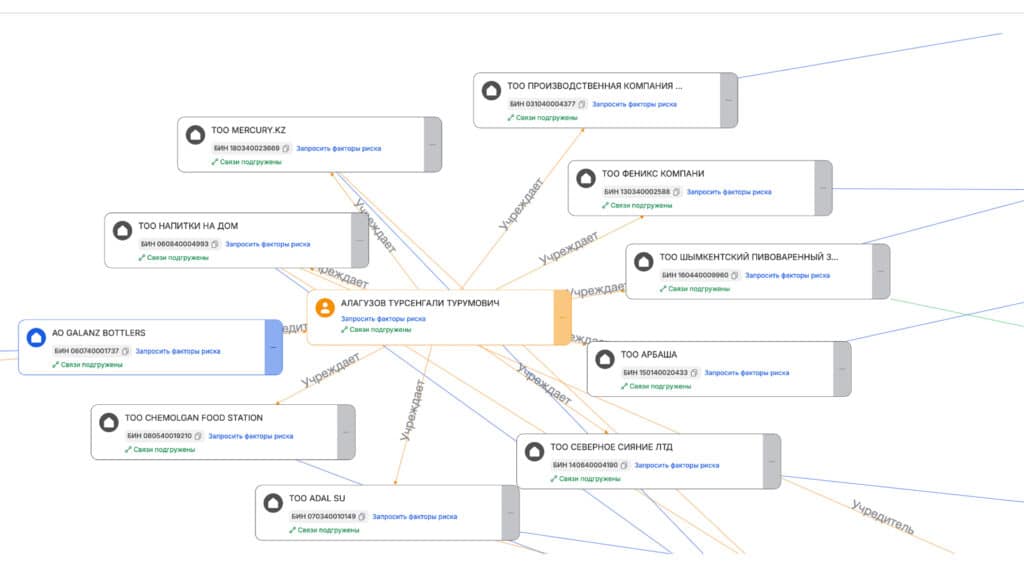This screenshot has width=1024, height=576.
Task: Copy the БИН of ТОО ШЫМКЕНТСКИЙ ПИВОВАРЕННЫЙ
Action: (x=735, y=275)
